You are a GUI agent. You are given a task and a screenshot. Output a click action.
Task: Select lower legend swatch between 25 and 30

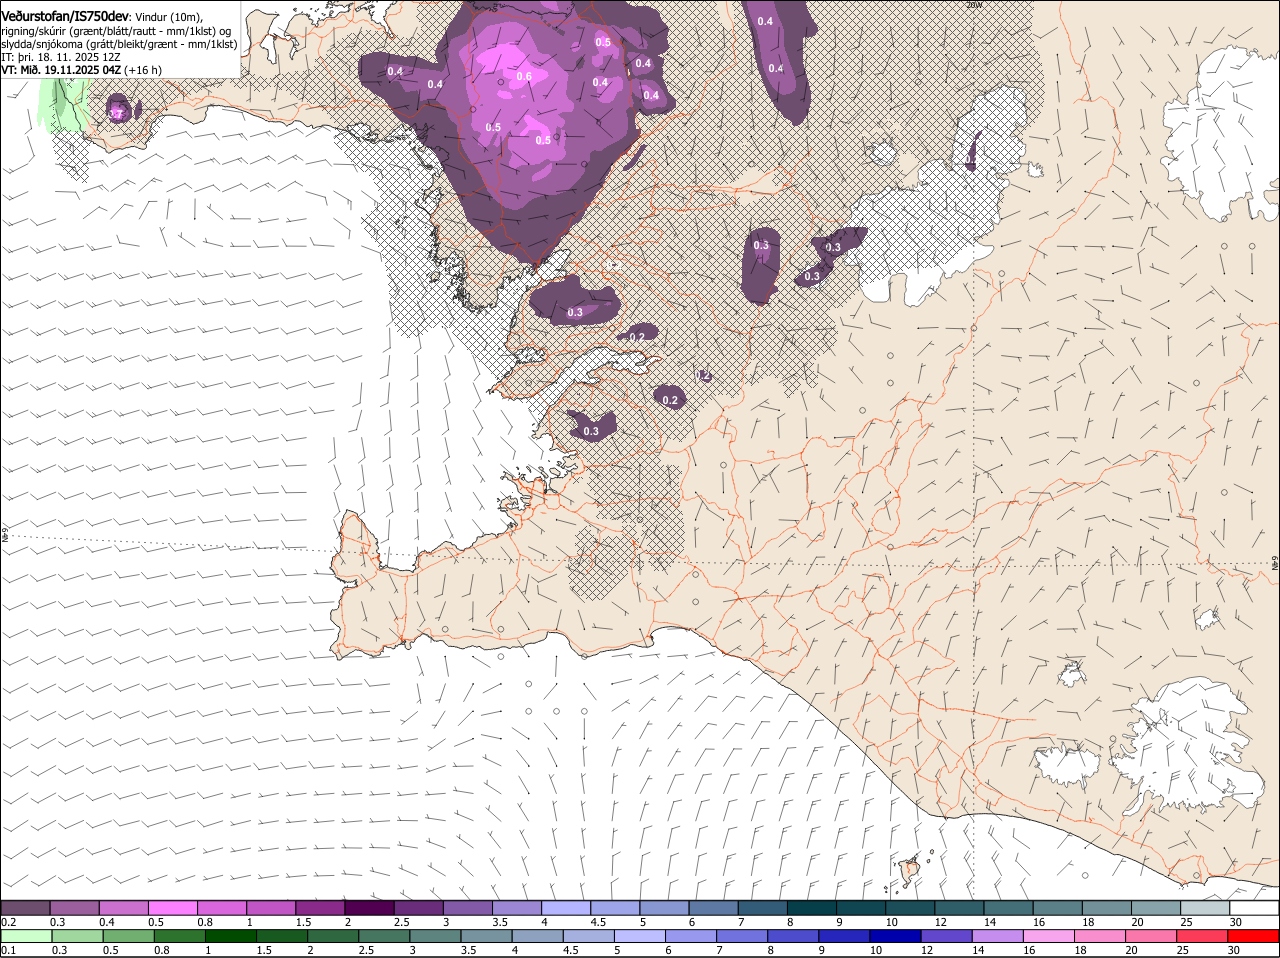pos(1203,936)
